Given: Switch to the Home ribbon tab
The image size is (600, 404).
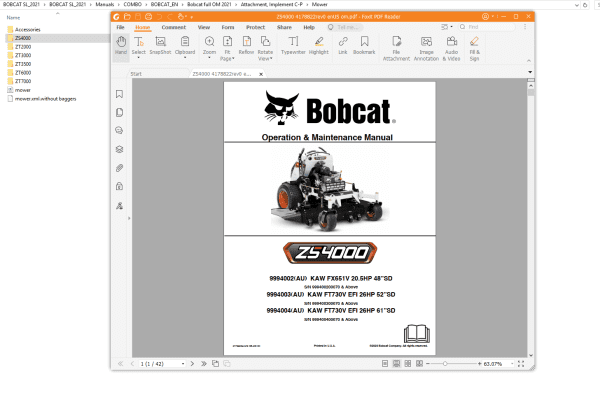Looking at the screenshot, I should tap(143, 27).
